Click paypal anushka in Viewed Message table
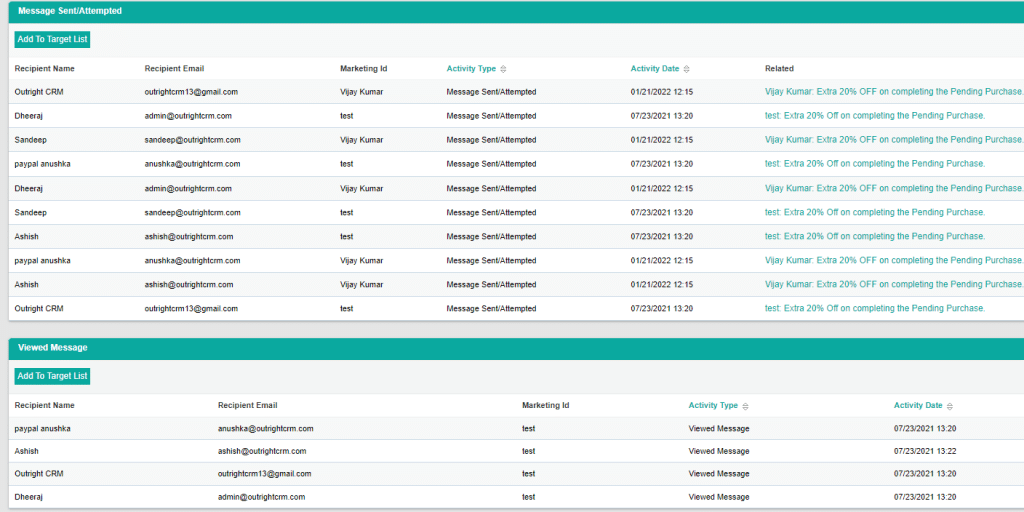This screenshot has height=512, width=1024. 42,429
